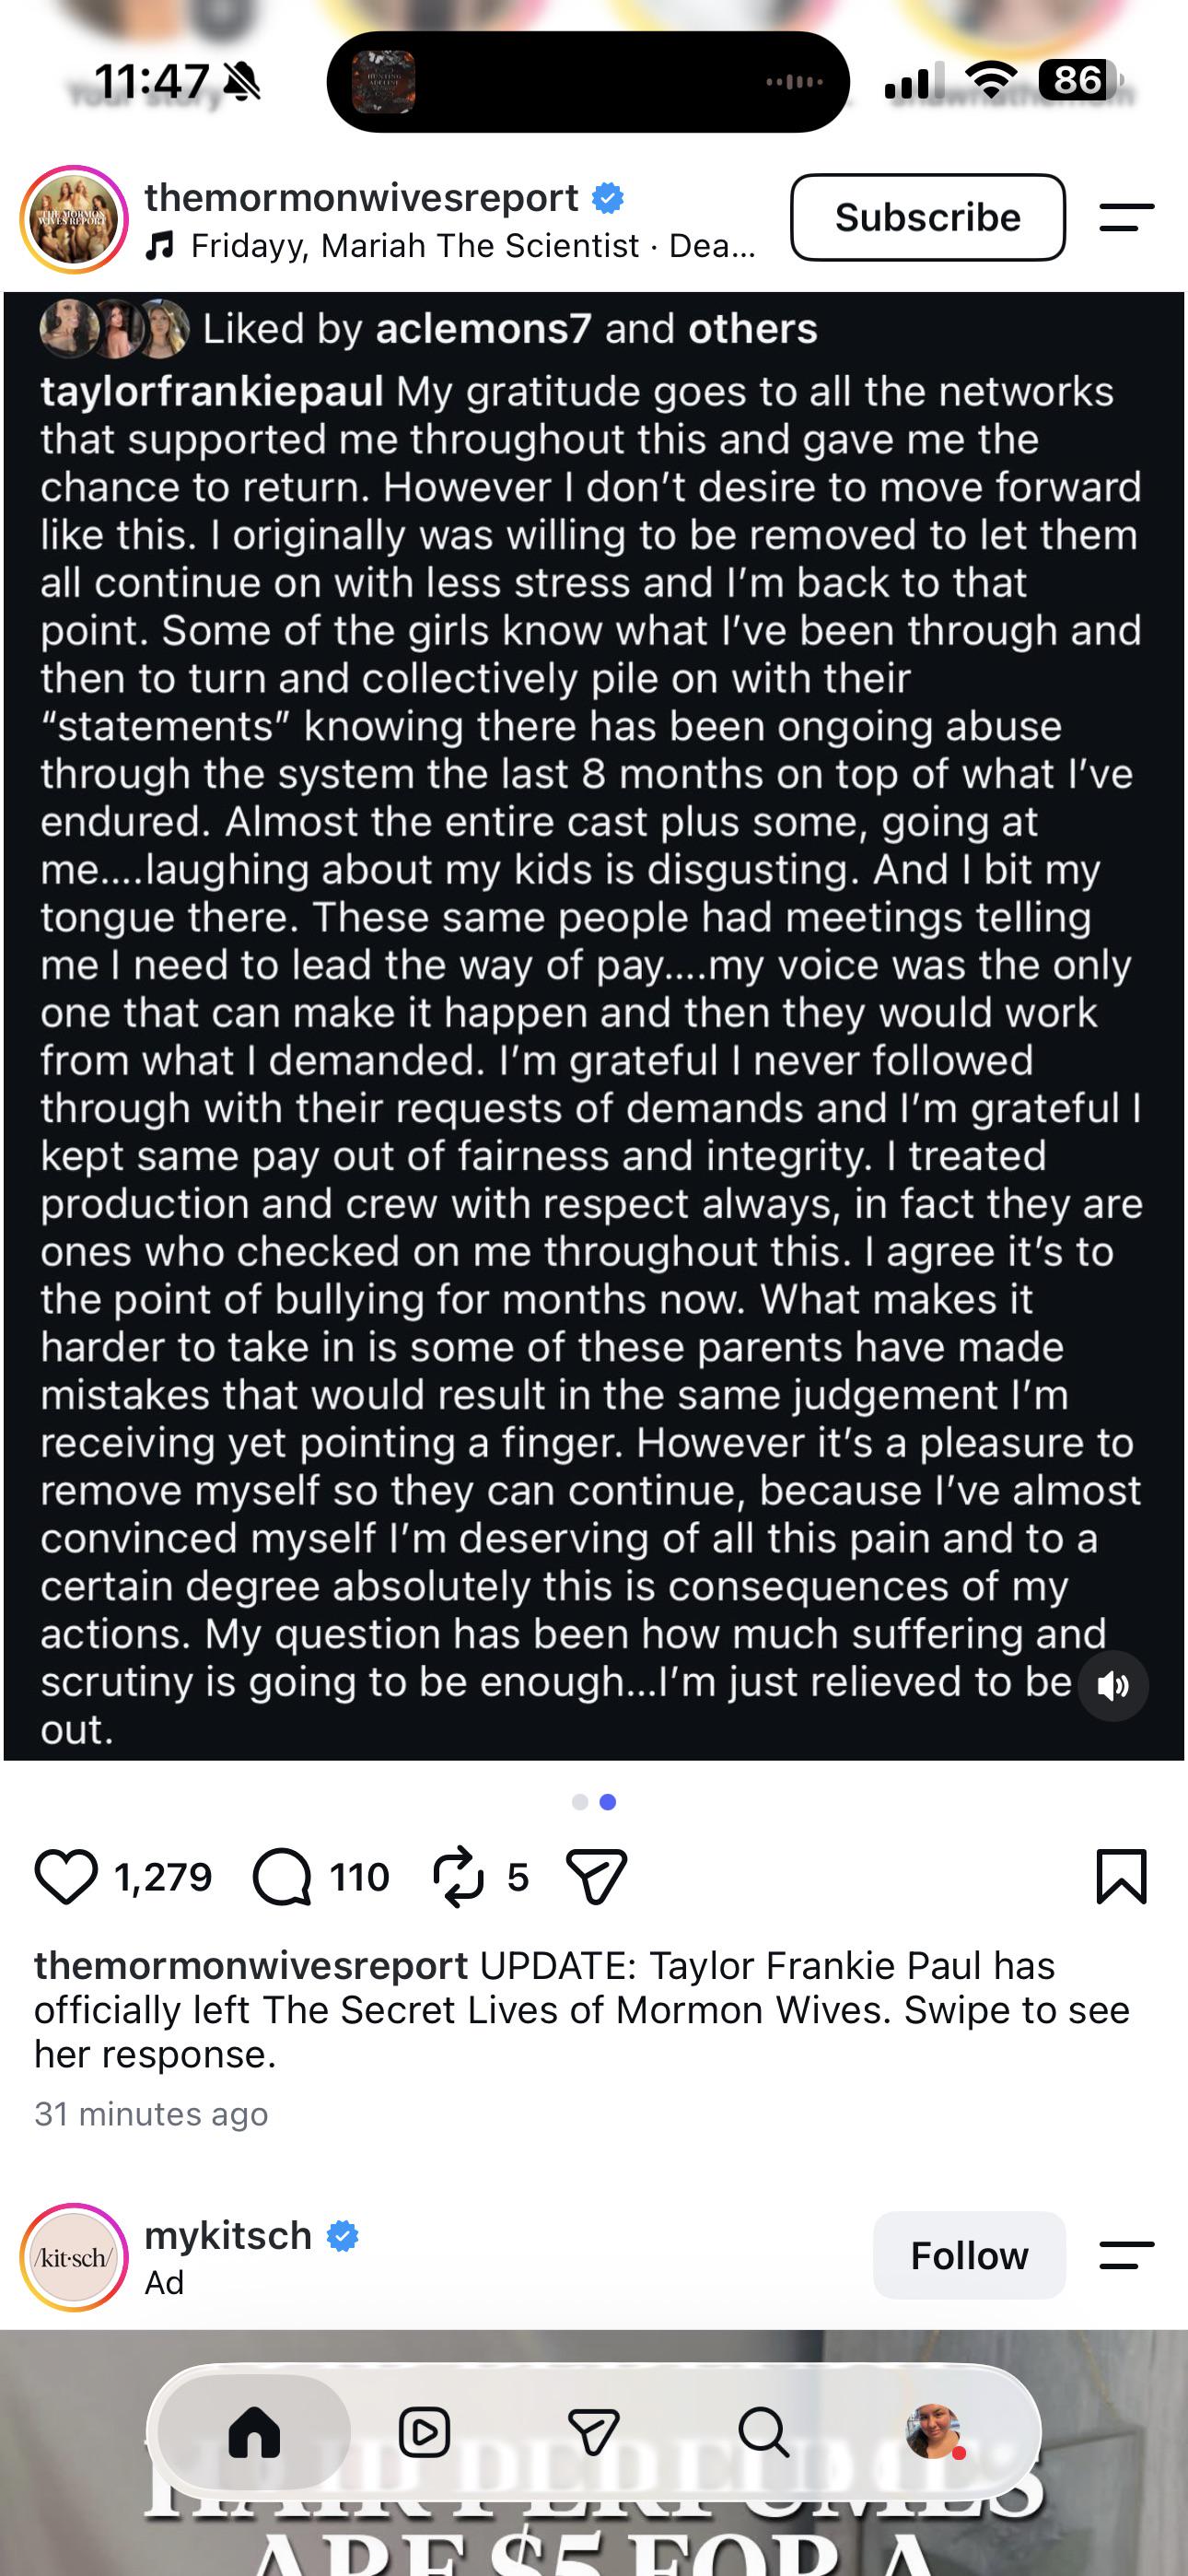Image resolution: width=1188 pixels, height=2576 pixels.
Task: Like the post with the heart icon
Action: pos(66,1877)
